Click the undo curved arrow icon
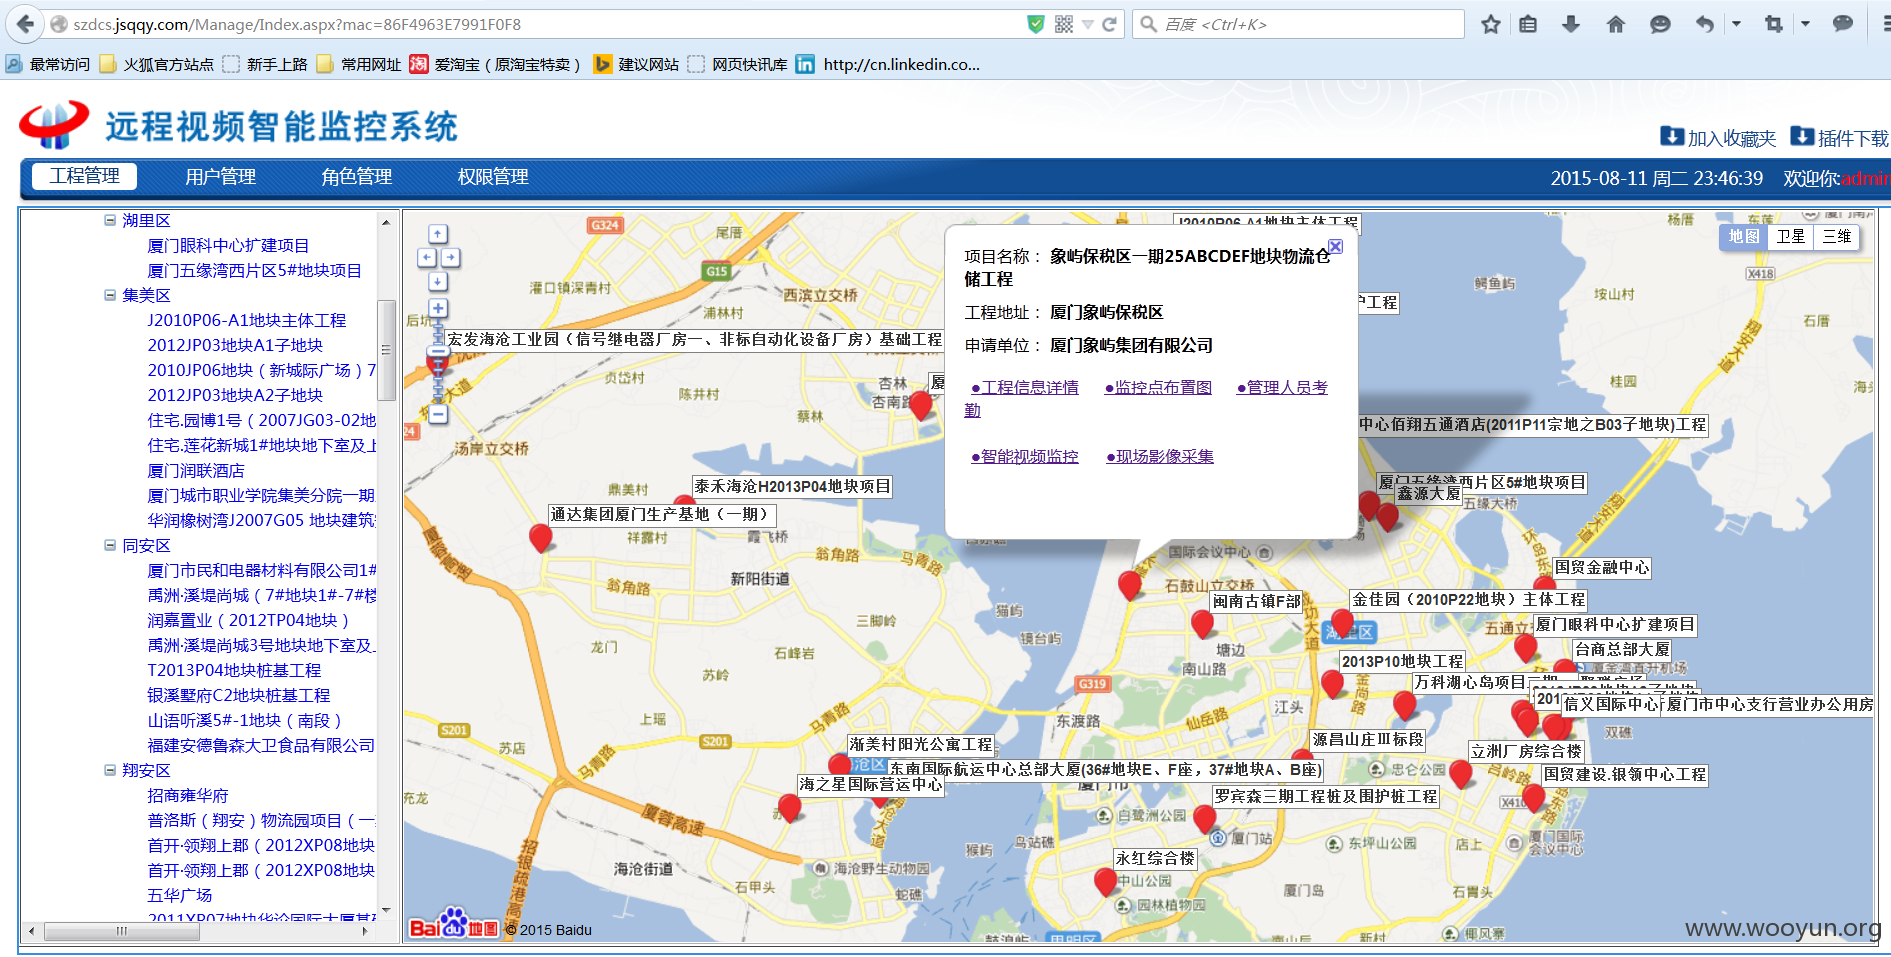1891x957 pixels. point(1705,24)
